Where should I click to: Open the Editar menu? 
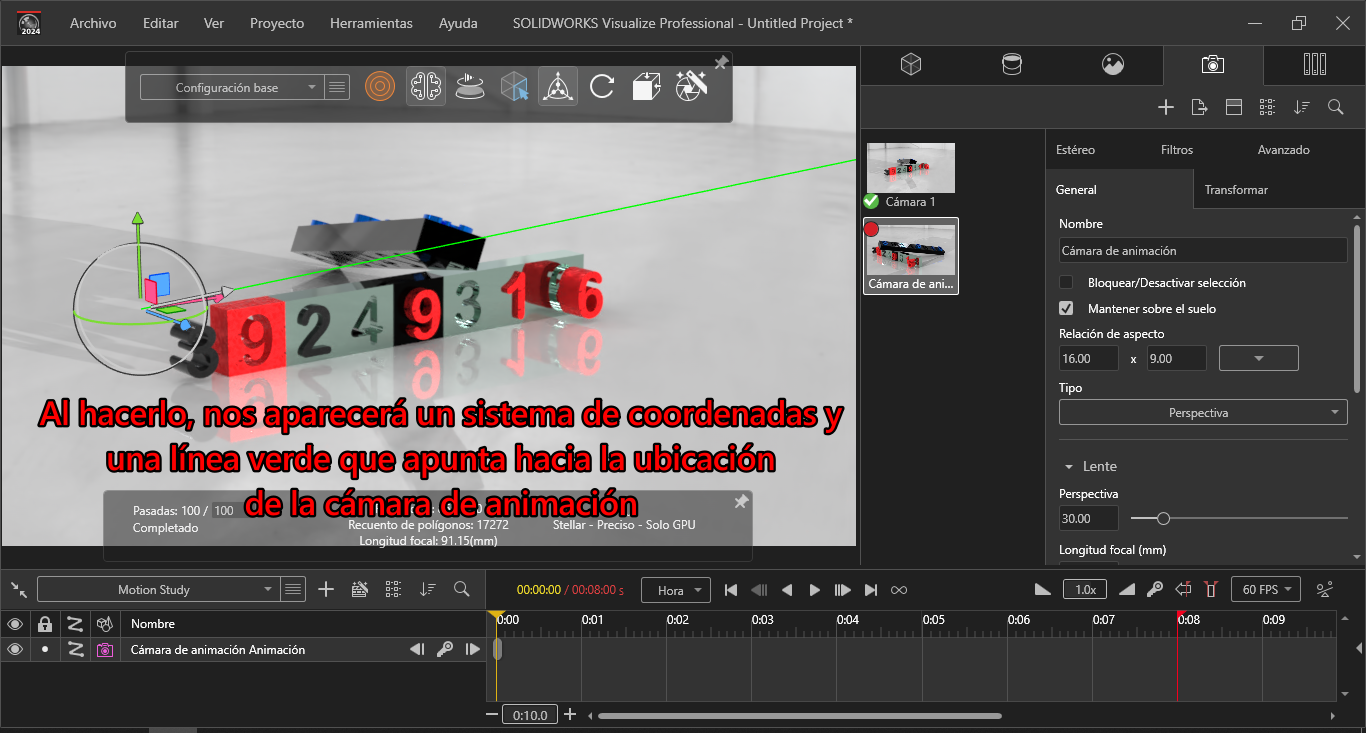click(x=160, y=23)
